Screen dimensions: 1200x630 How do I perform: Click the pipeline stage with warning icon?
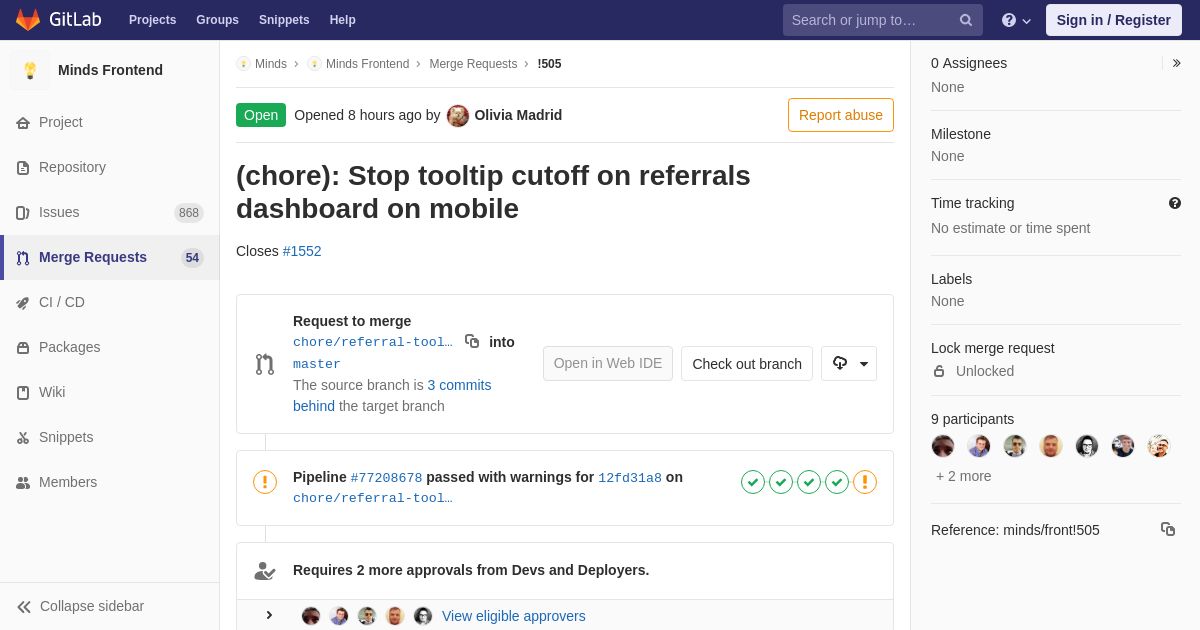click(x=865, y=483)
